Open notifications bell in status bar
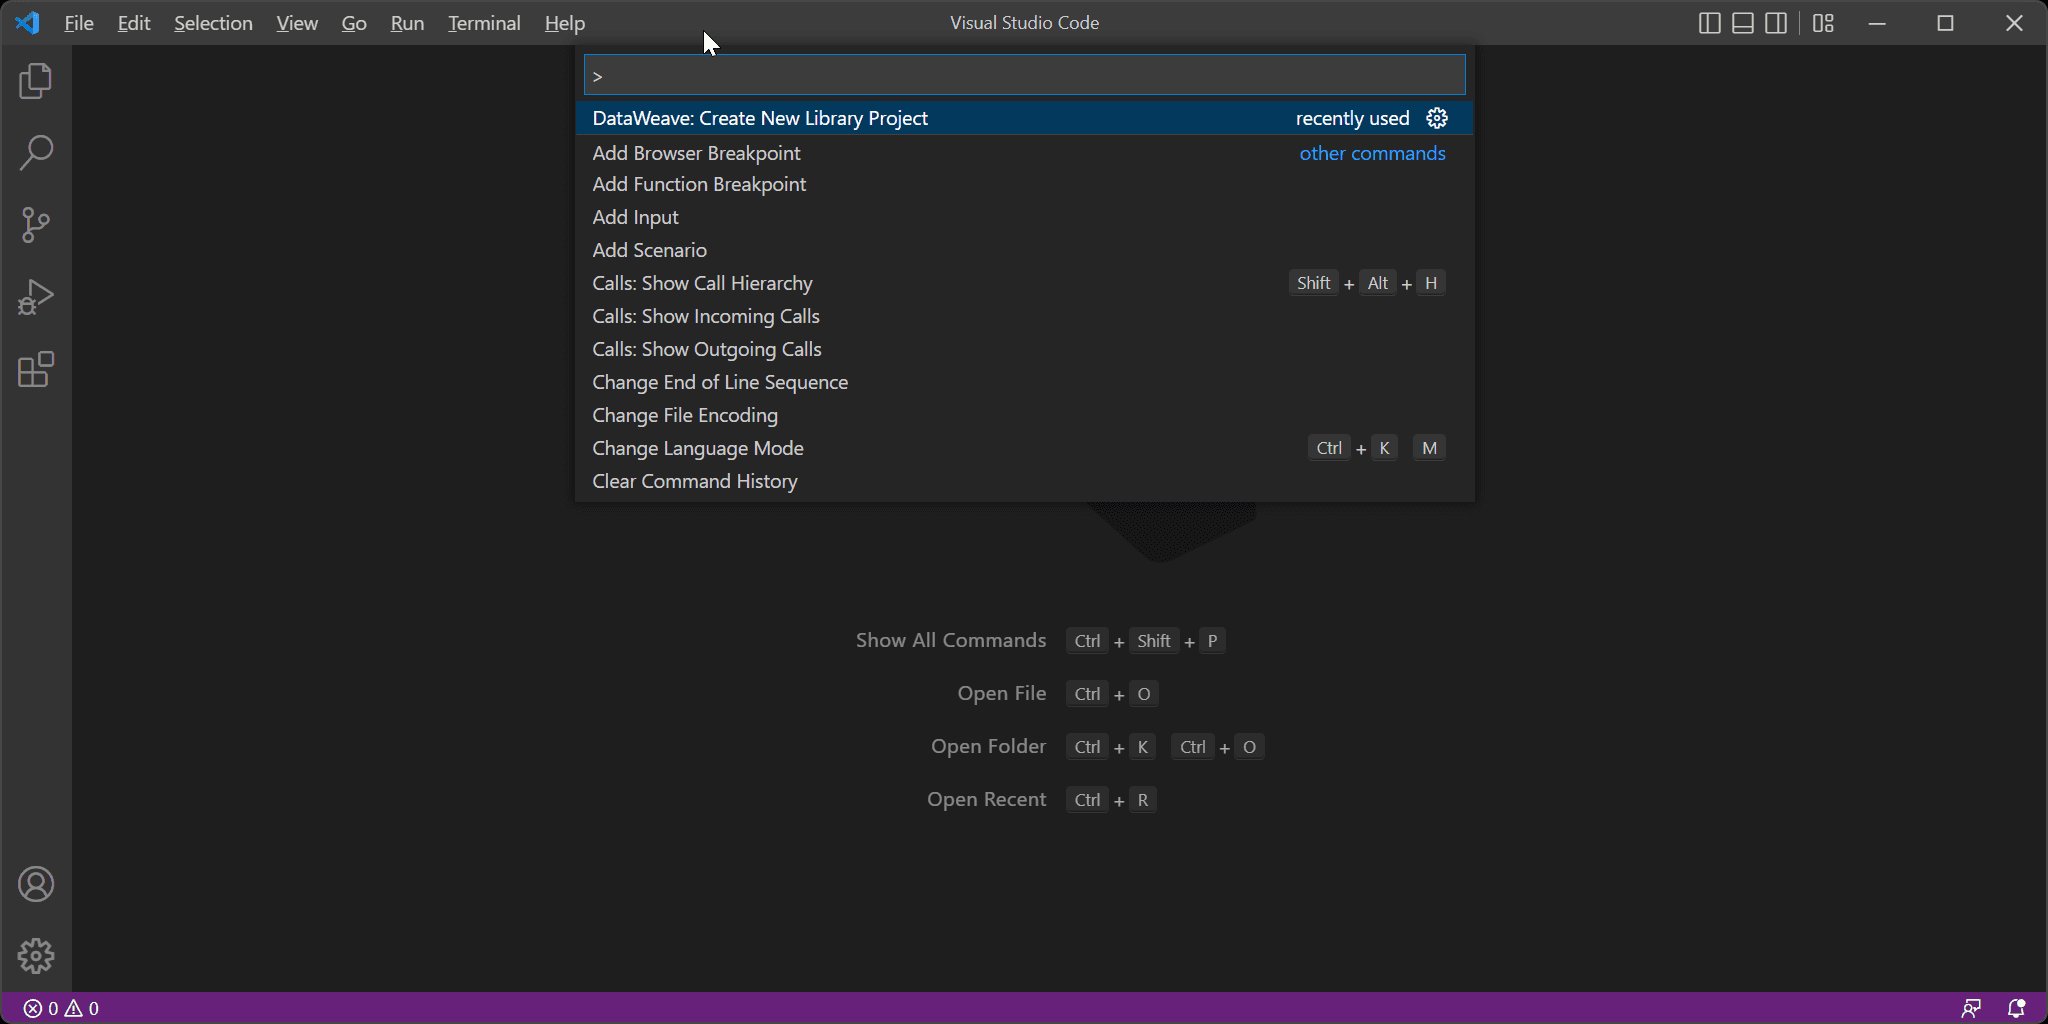2048x1024 pixels. coord(2016,1008)
